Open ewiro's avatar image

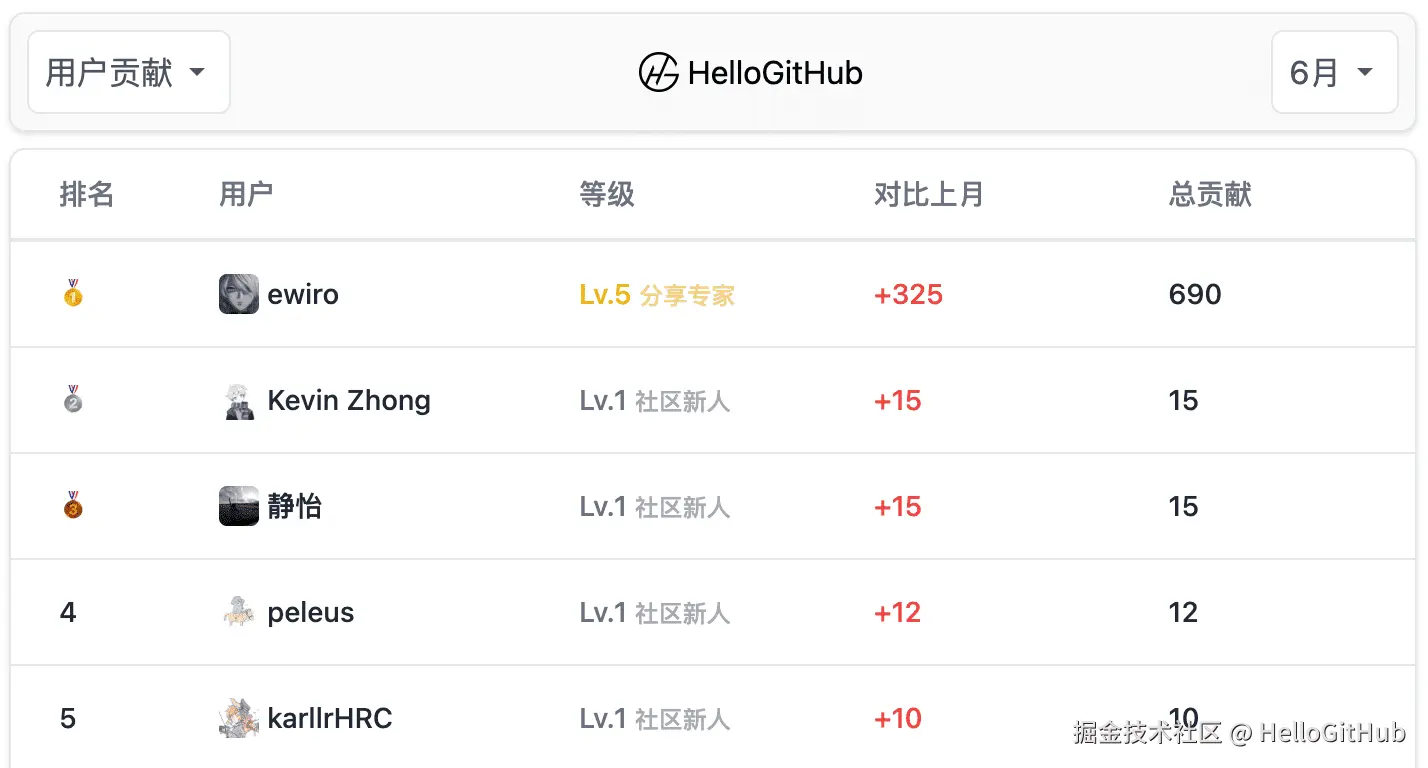click(x=239, y=294)
